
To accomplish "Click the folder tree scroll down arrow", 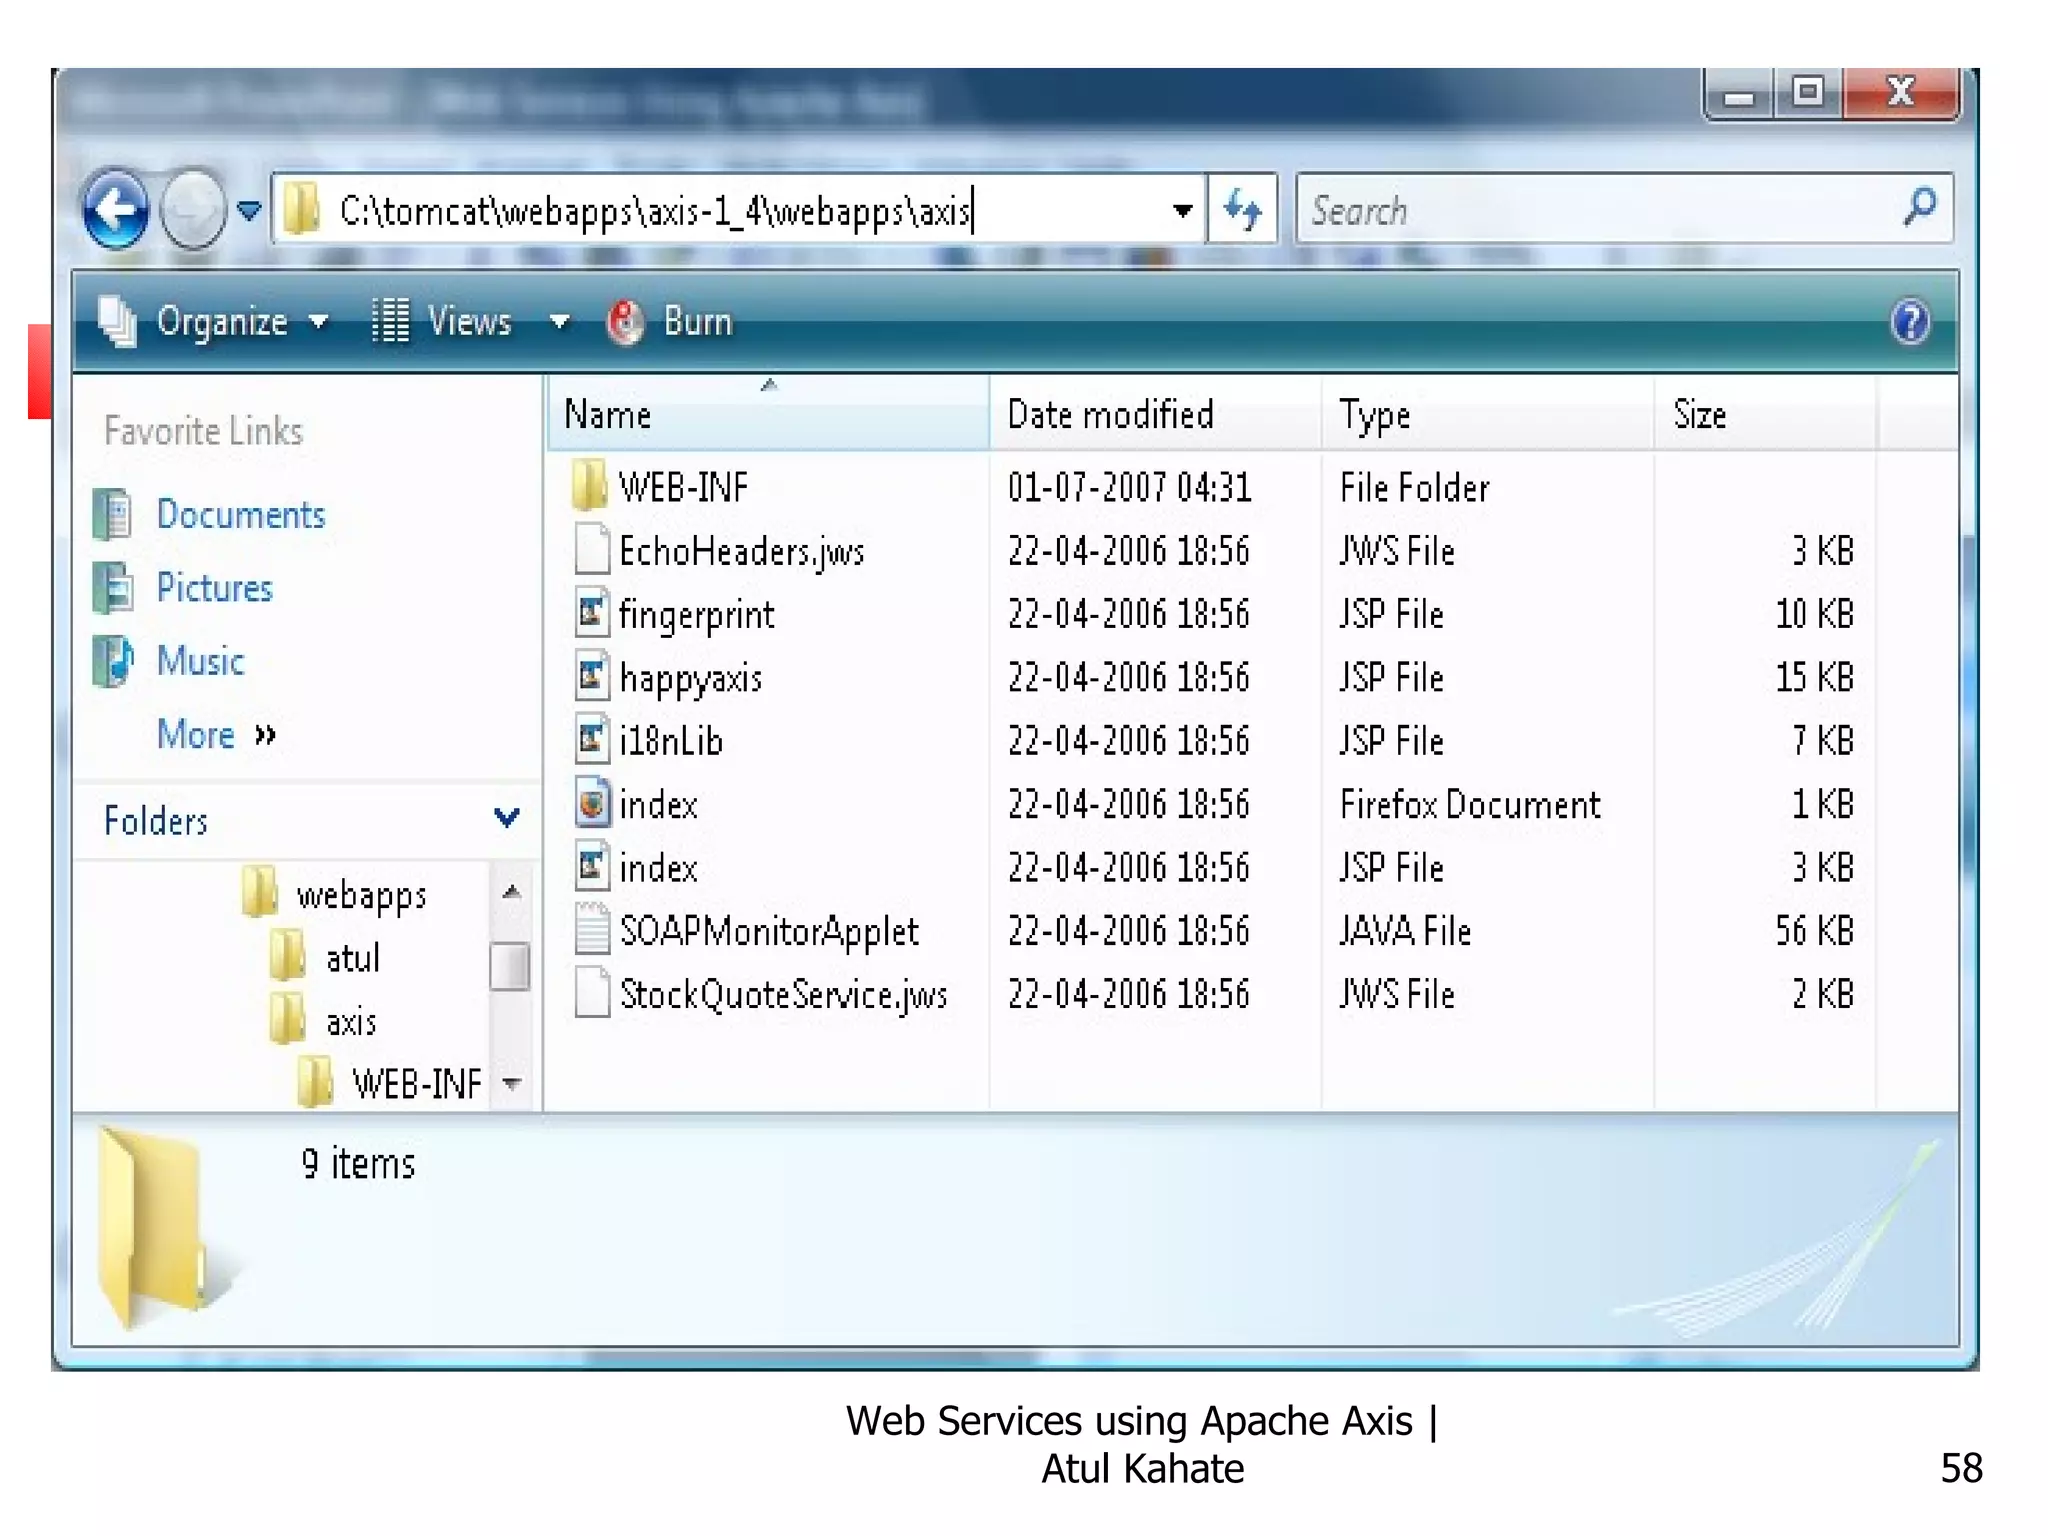I will coord(512,1083).
